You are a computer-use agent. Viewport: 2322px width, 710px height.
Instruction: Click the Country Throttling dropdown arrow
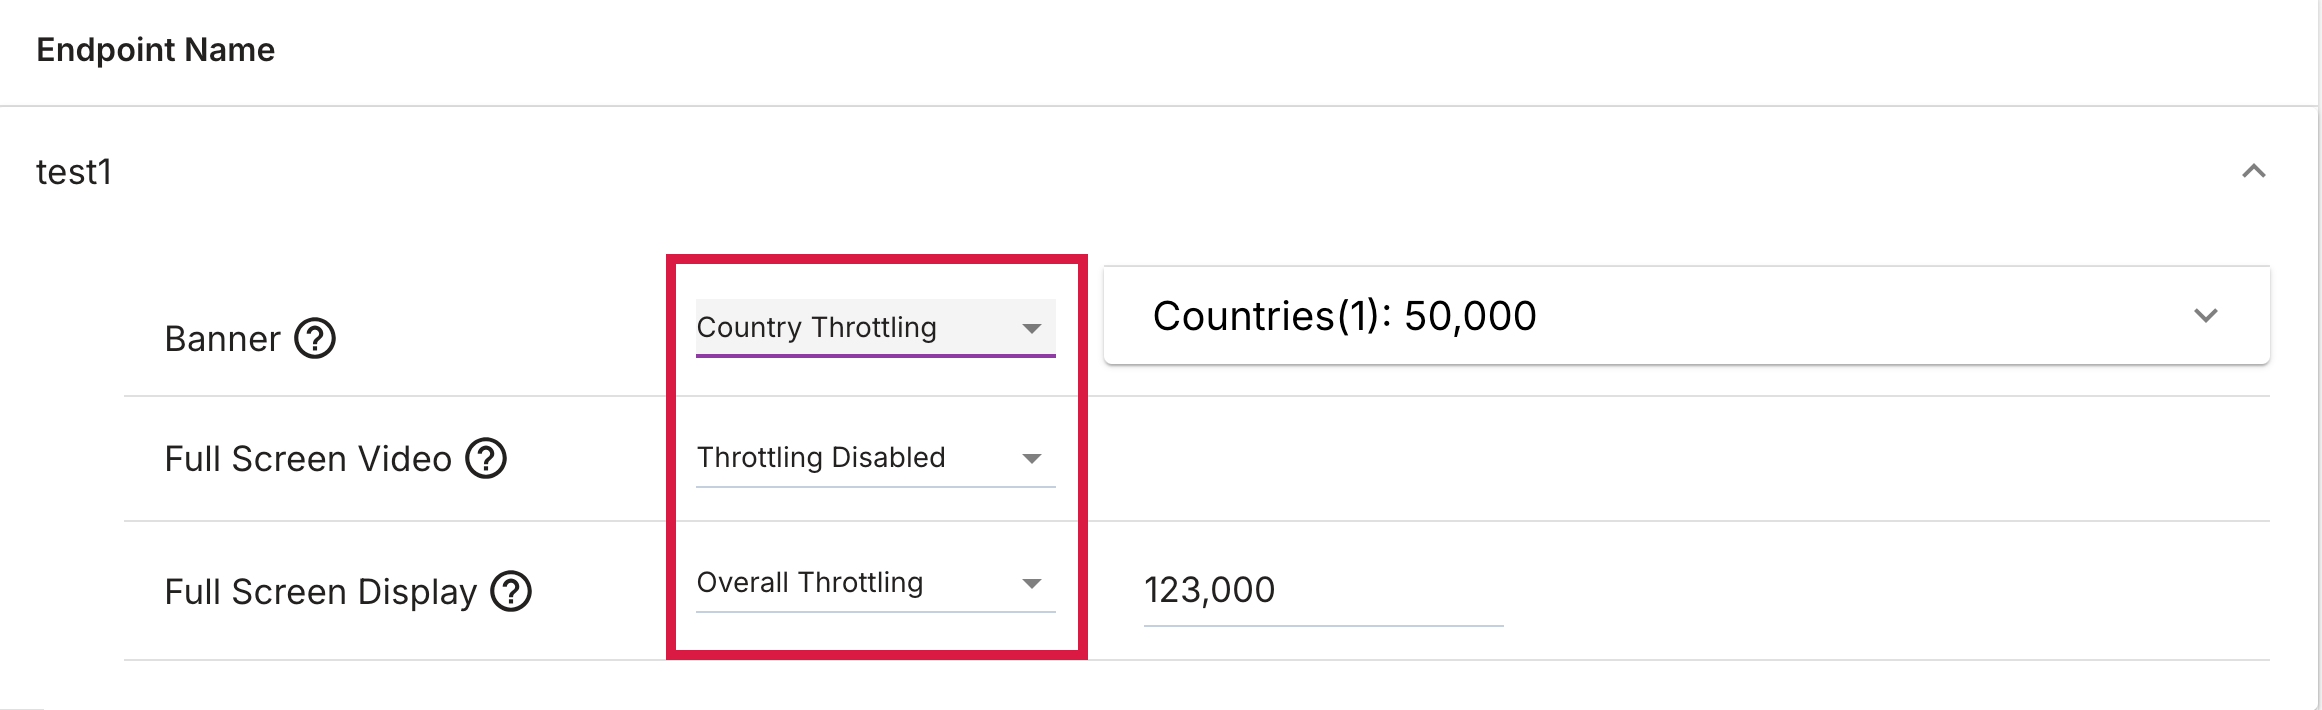[1032, 328]
